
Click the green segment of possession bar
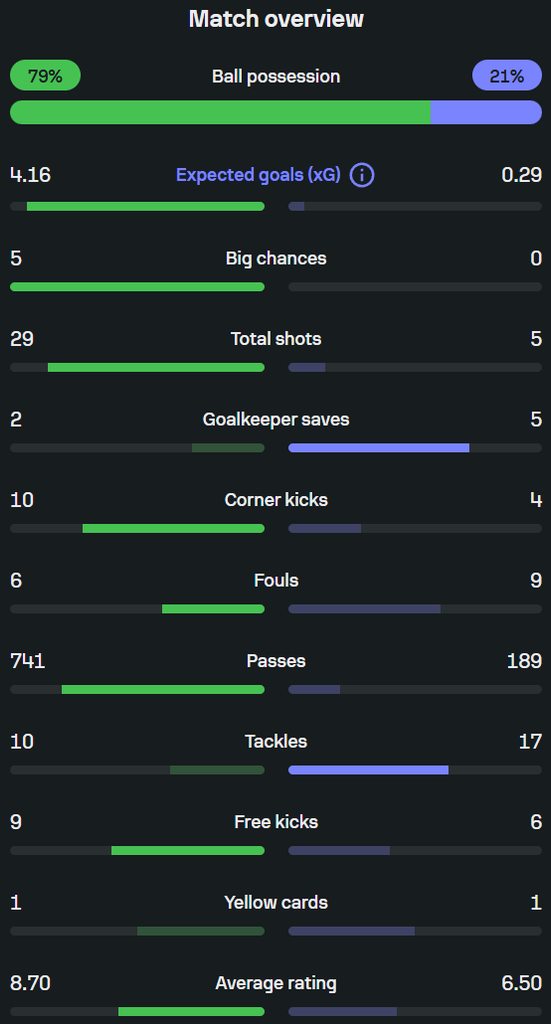(x=220, y=112)
